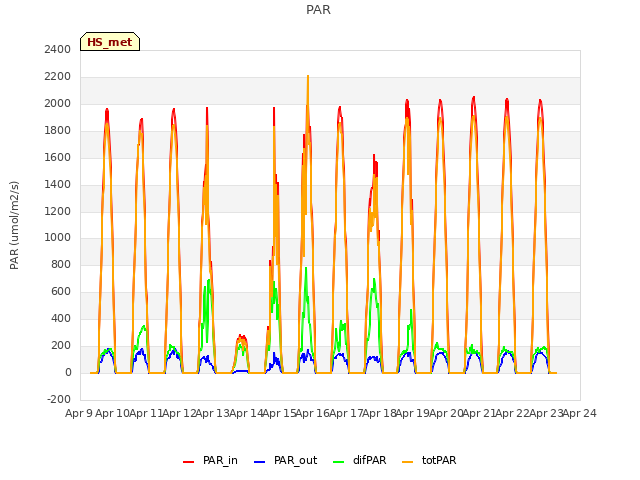640x480 pixels.
Task: Click the 1400 y-axis tick label
Action: point(58,184)
